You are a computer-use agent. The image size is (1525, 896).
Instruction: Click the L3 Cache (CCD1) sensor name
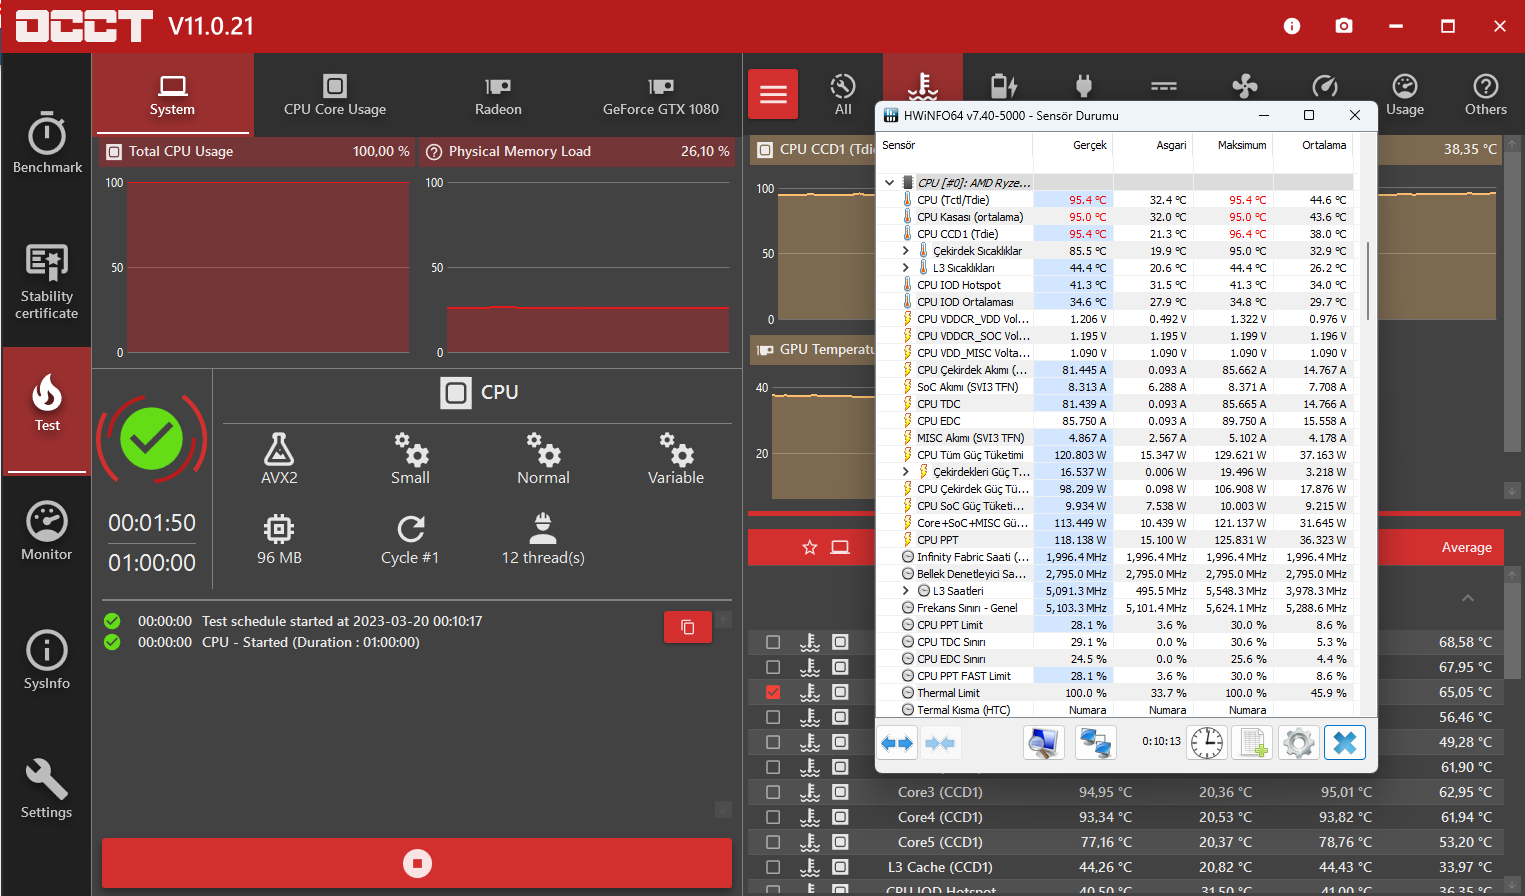940,867
